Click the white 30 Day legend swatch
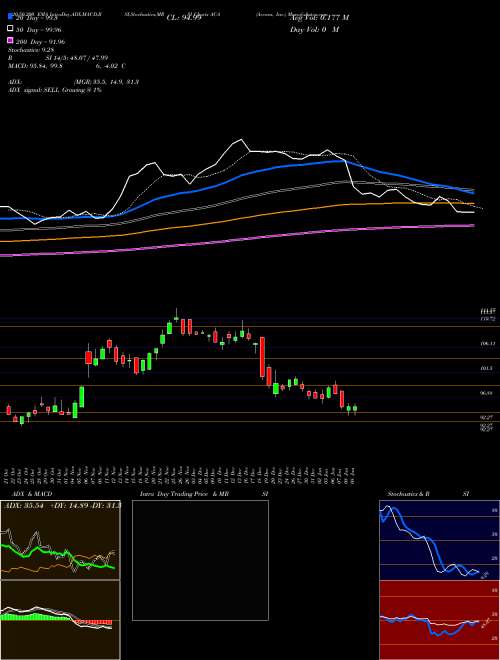The height and width of the screenshot is (660, 500). tap(10, 29)
